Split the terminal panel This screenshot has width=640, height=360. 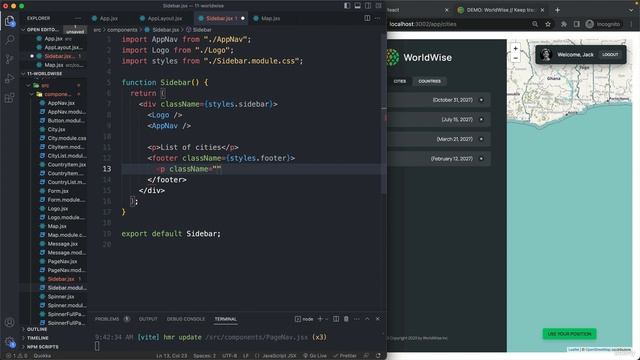336,319
